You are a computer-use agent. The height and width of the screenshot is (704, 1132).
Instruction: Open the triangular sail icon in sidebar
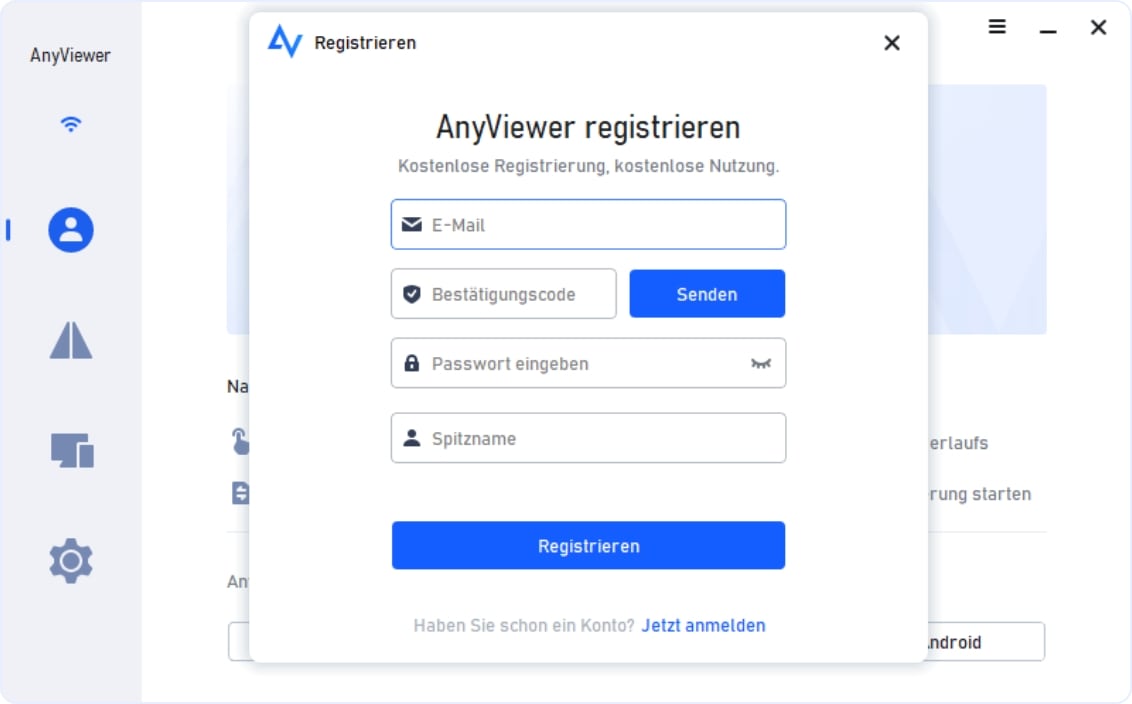[71, 341]
